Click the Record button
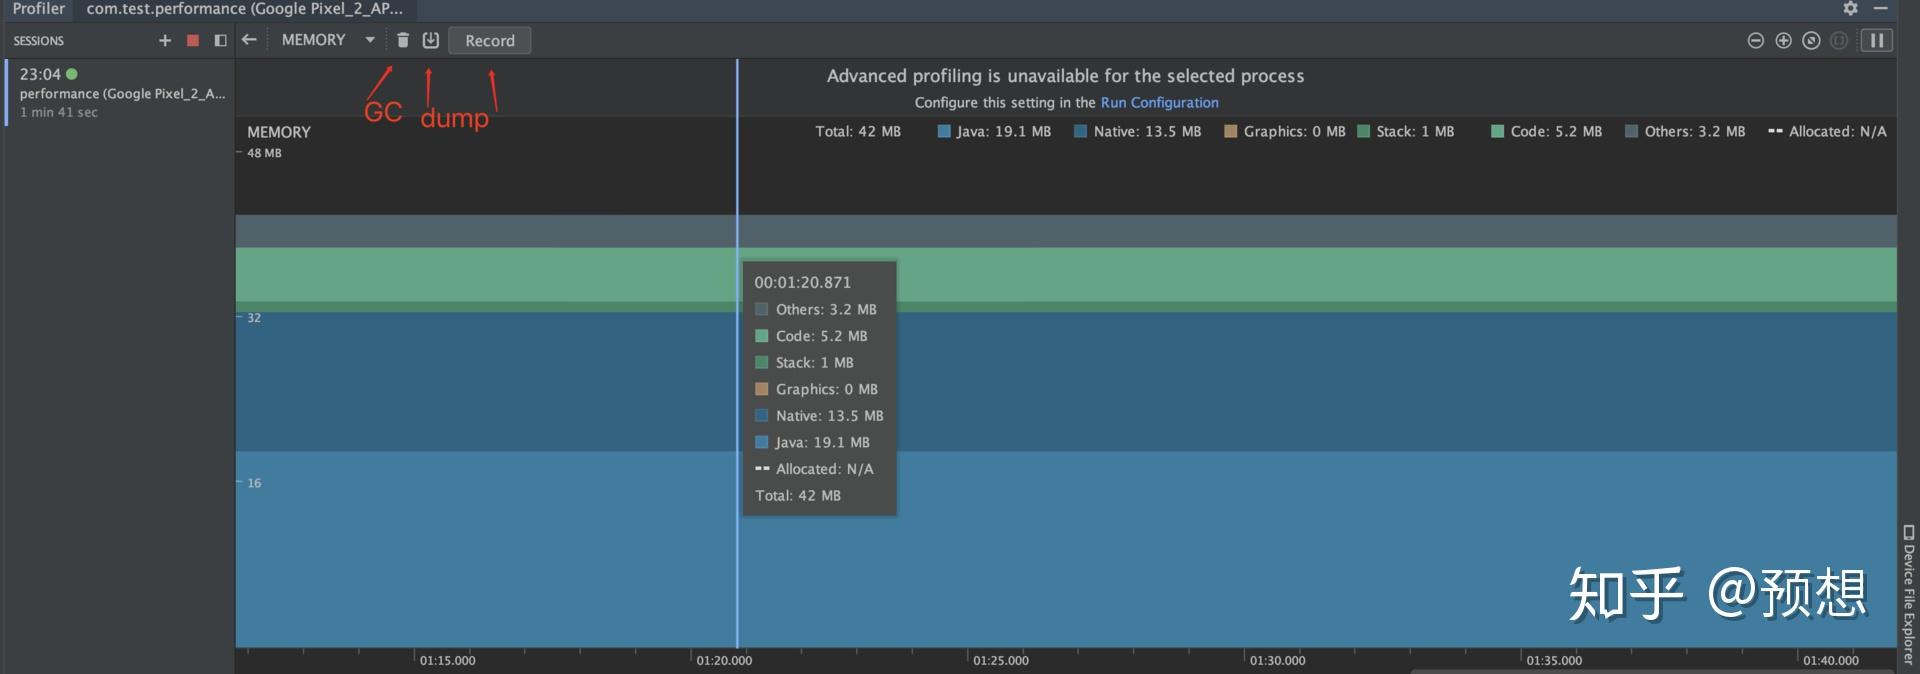Image resolution: width=1920 pixels, height=674 pixels. coord(490,41)
